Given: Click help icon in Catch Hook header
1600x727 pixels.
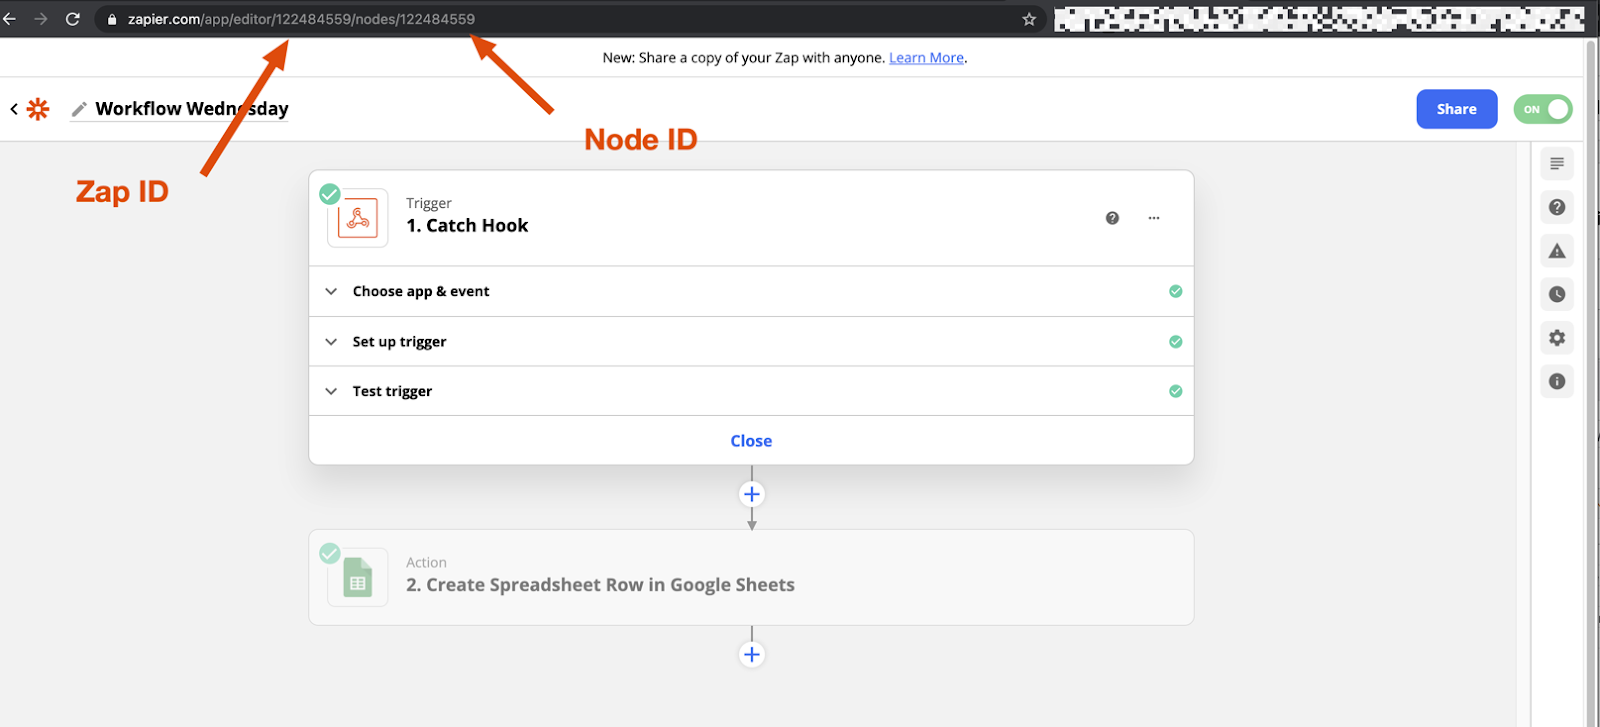Looking at the screenshot, I should coord(1112,218).
